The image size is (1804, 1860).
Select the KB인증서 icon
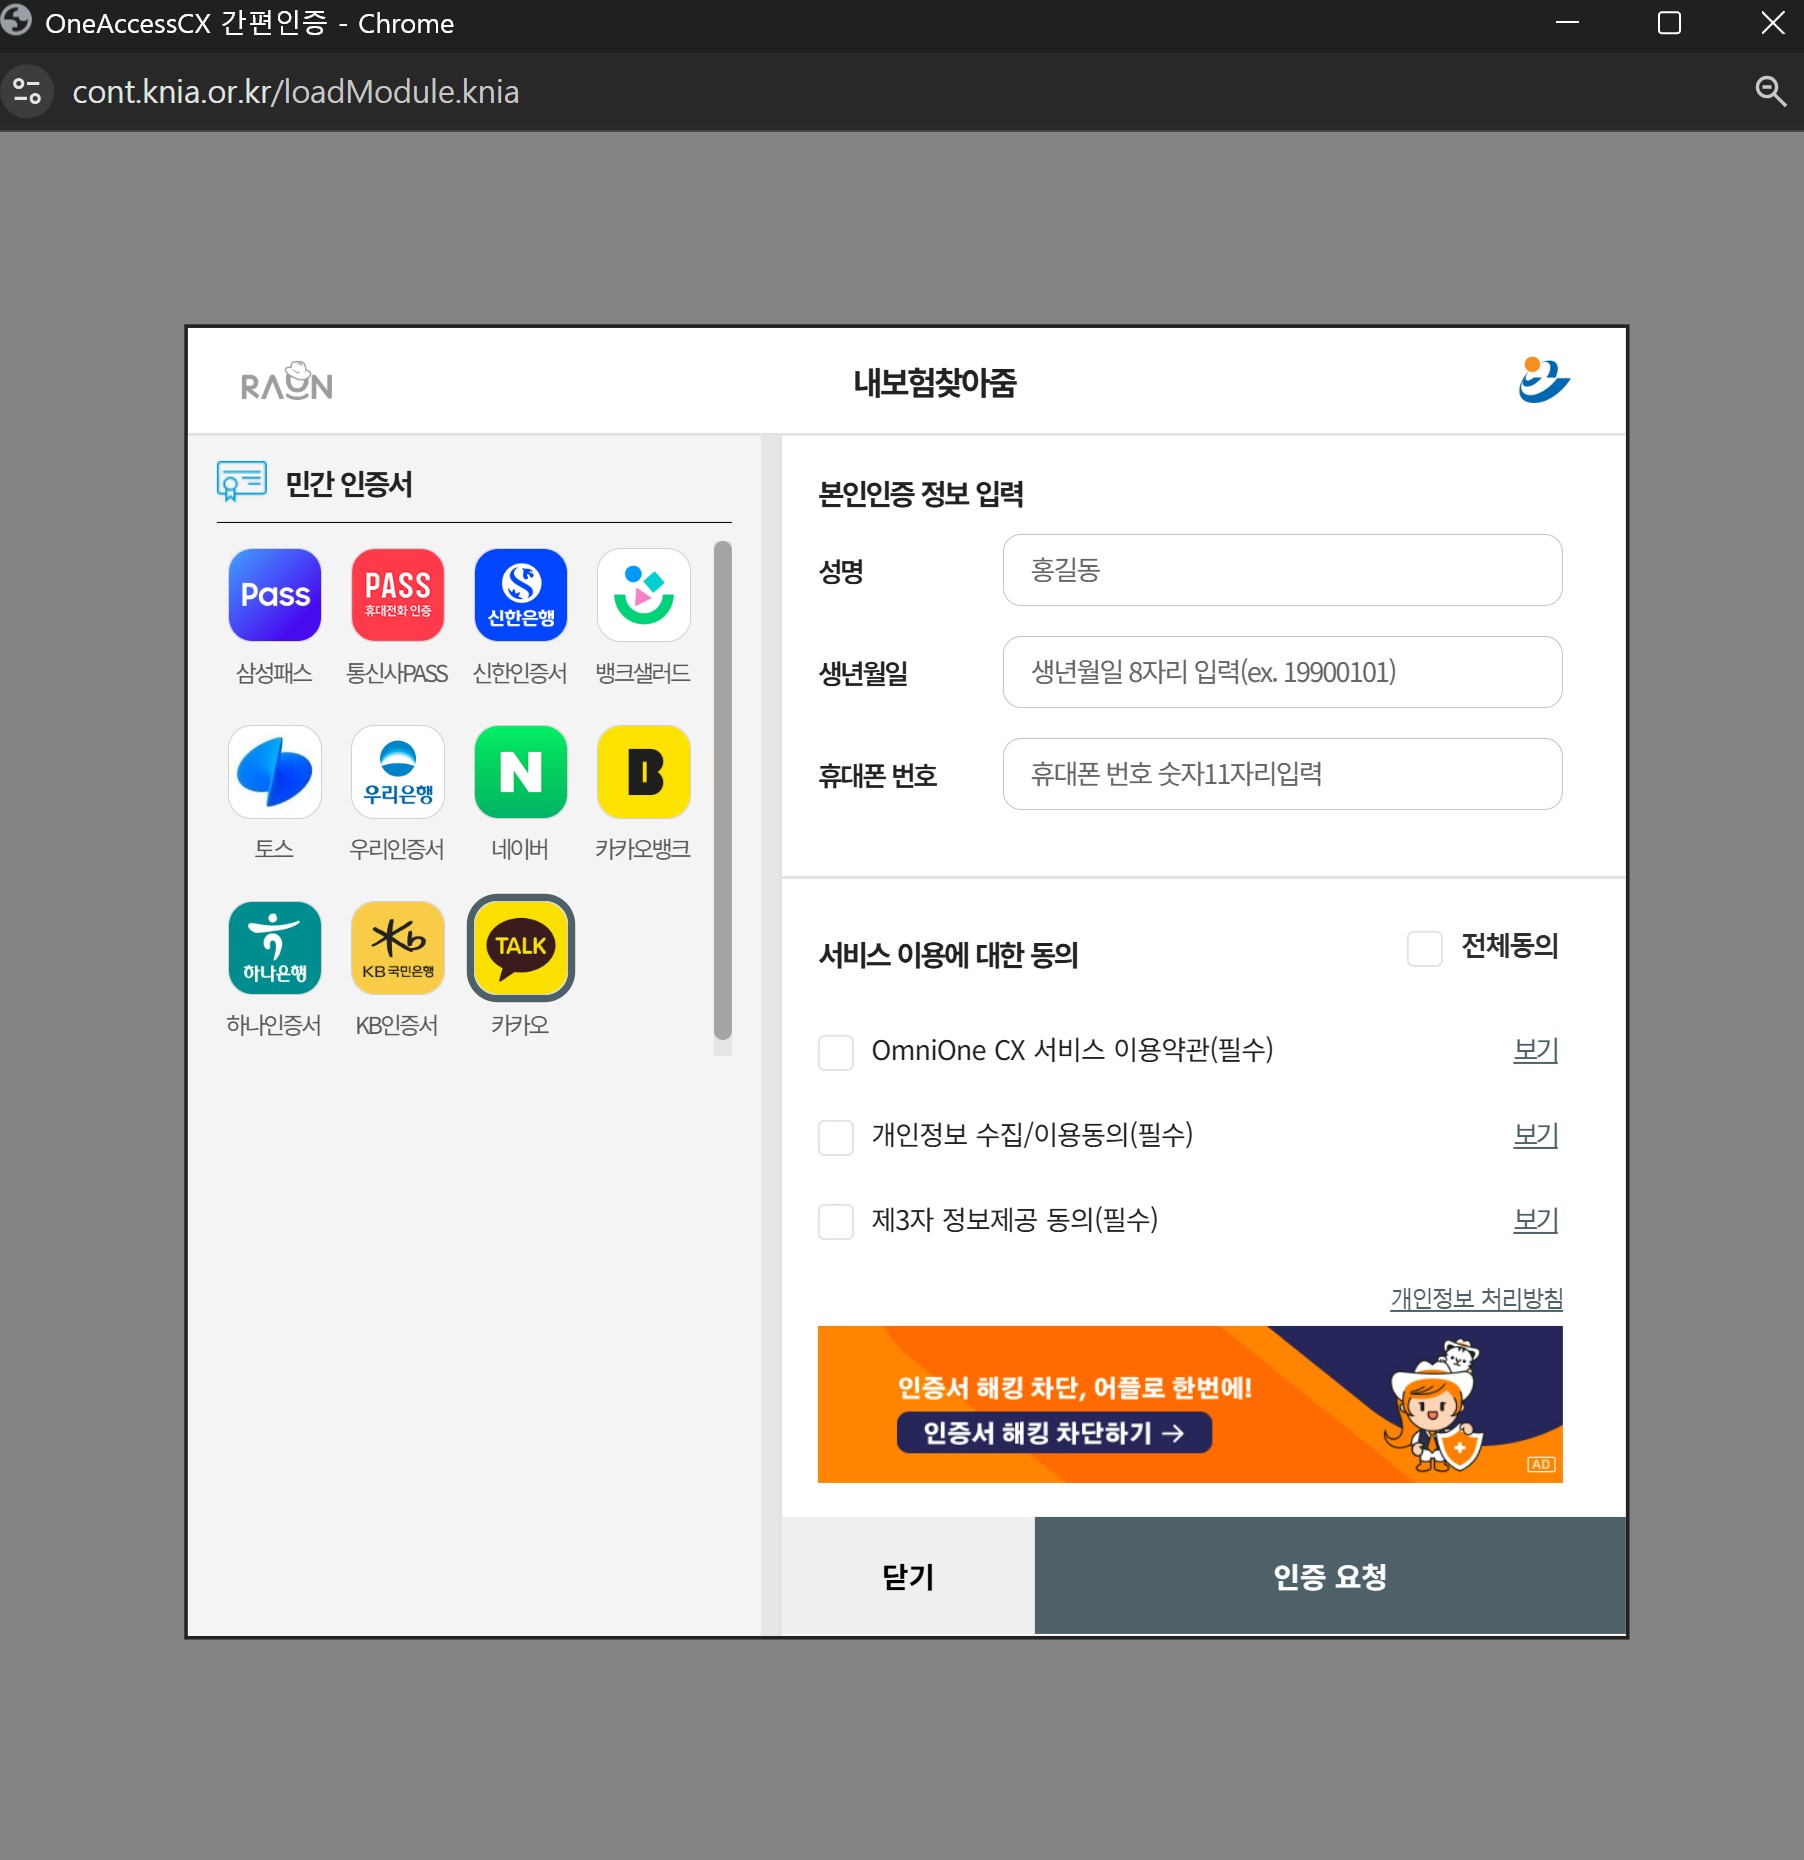(397, 947)
